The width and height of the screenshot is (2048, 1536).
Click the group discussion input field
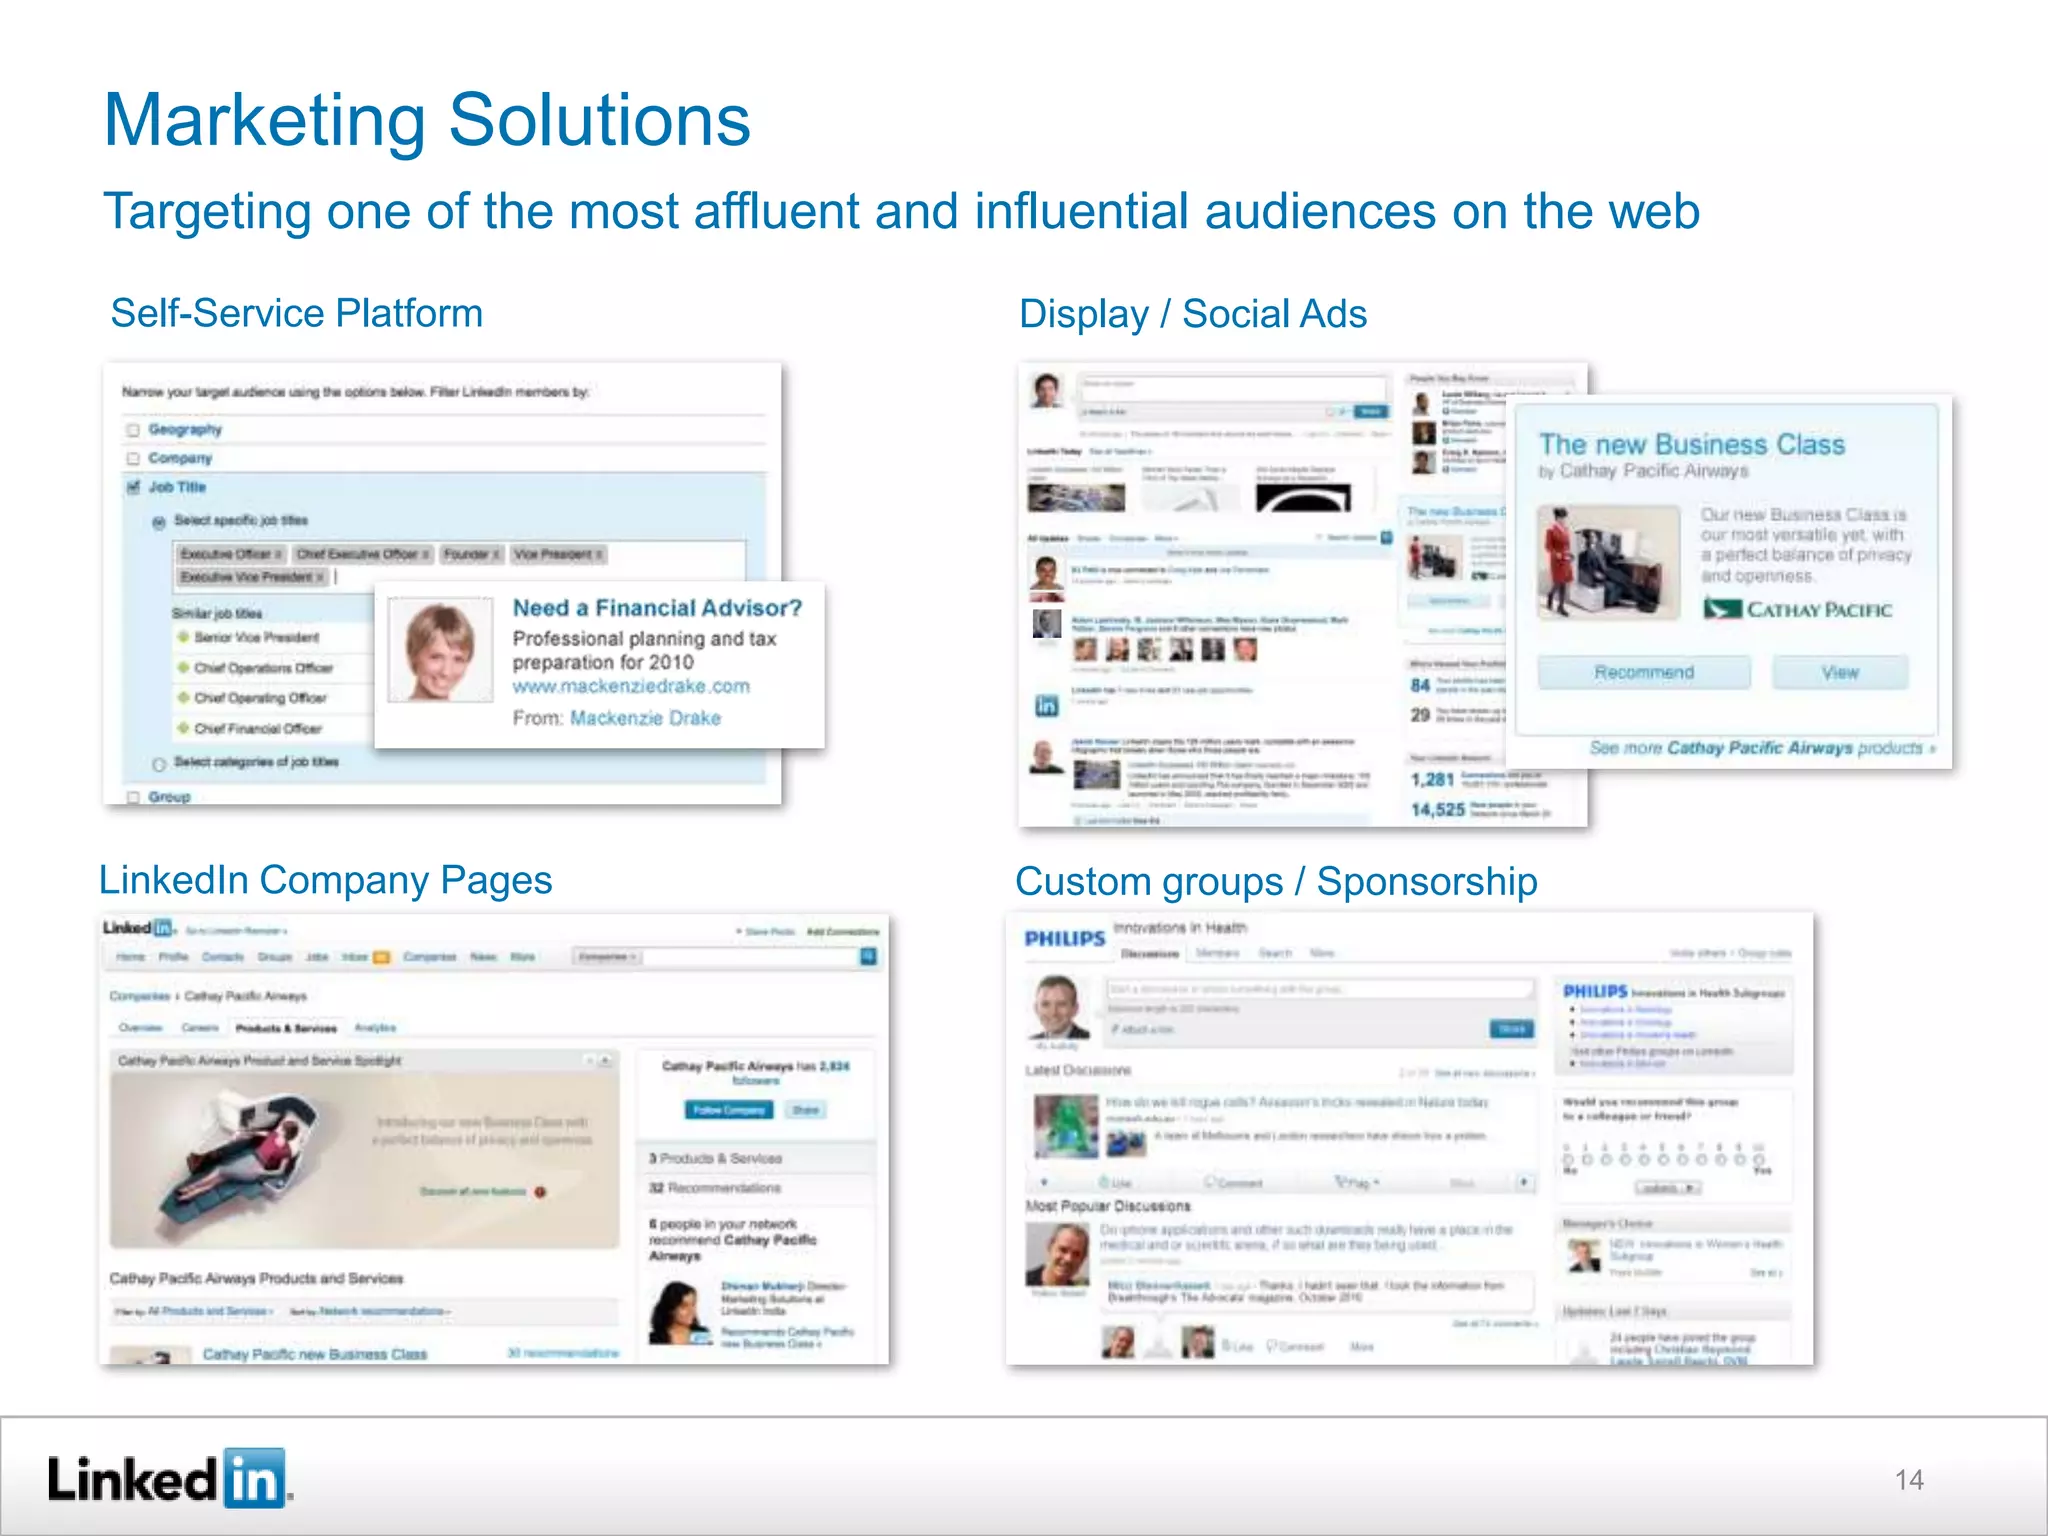coord(1320,989)
